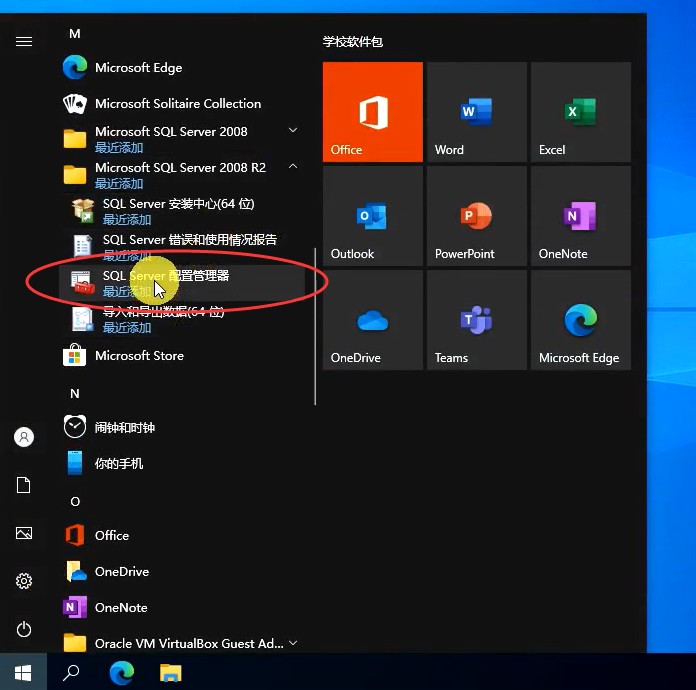Open the Pictures sidebar icon

[x=24, y=533]
